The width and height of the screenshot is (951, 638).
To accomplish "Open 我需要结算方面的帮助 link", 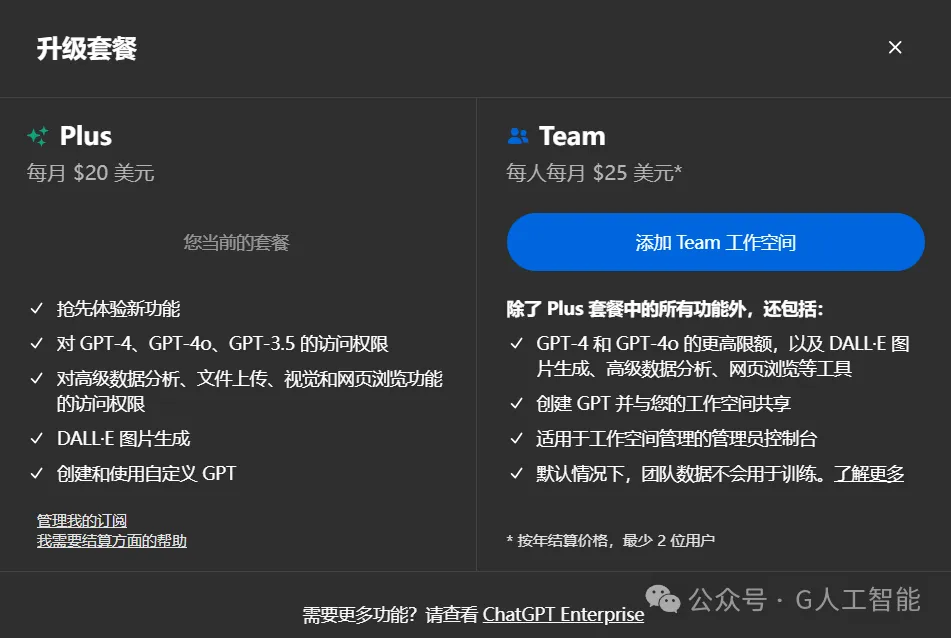I will click(x=112, y=540).
